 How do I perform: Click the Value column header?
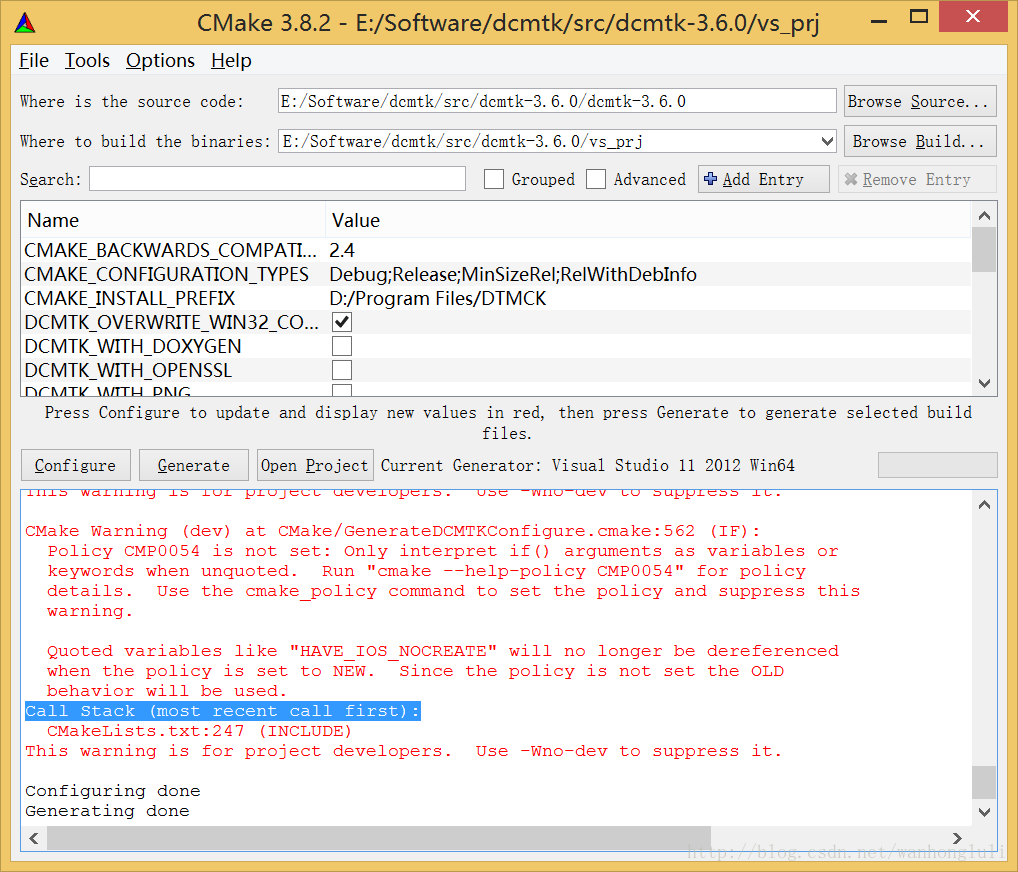coord(648,220)
